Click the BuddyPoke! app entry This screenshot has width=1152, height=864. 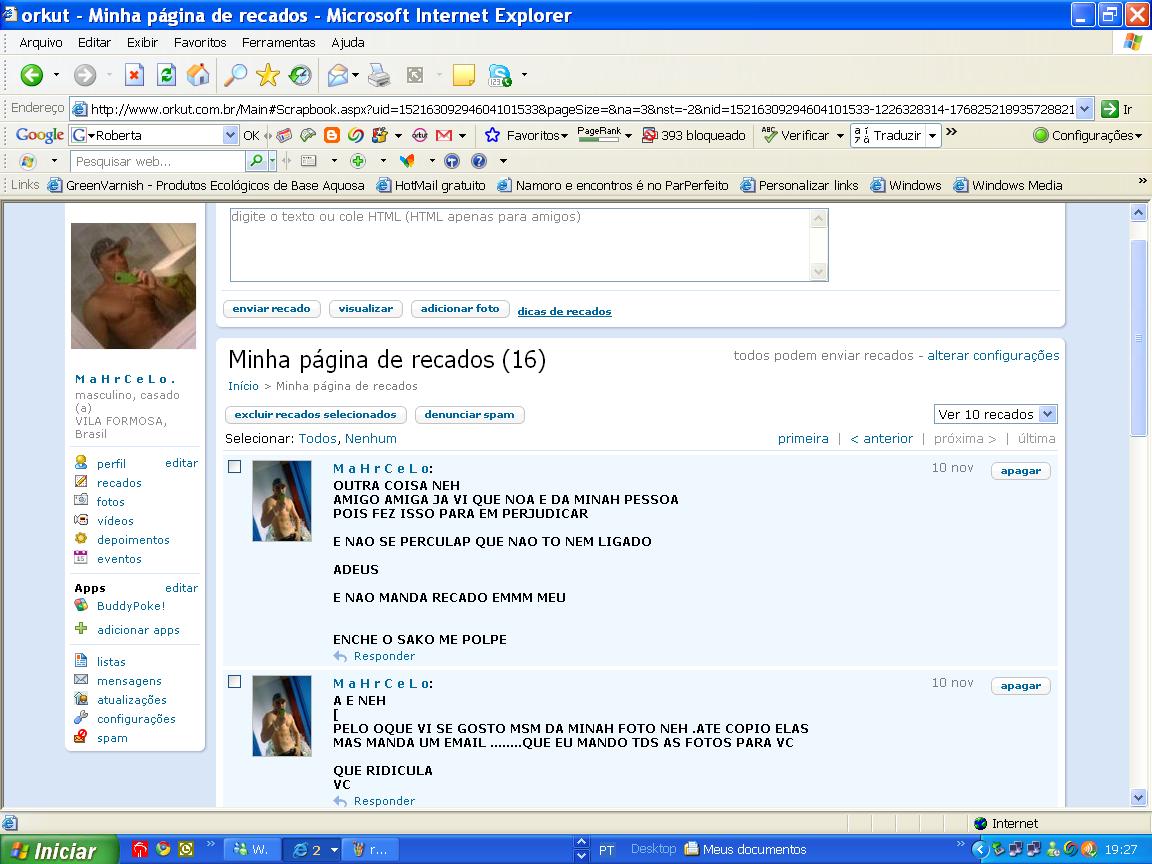131,605
